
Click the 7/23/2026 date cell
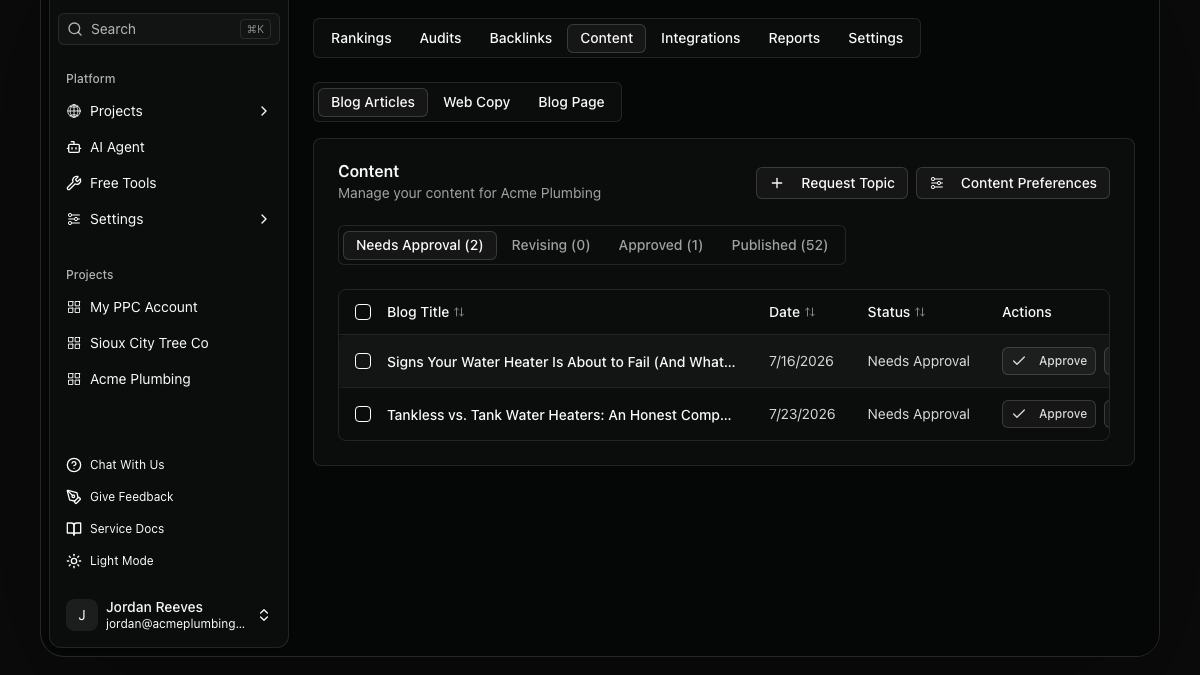(802, 414)
